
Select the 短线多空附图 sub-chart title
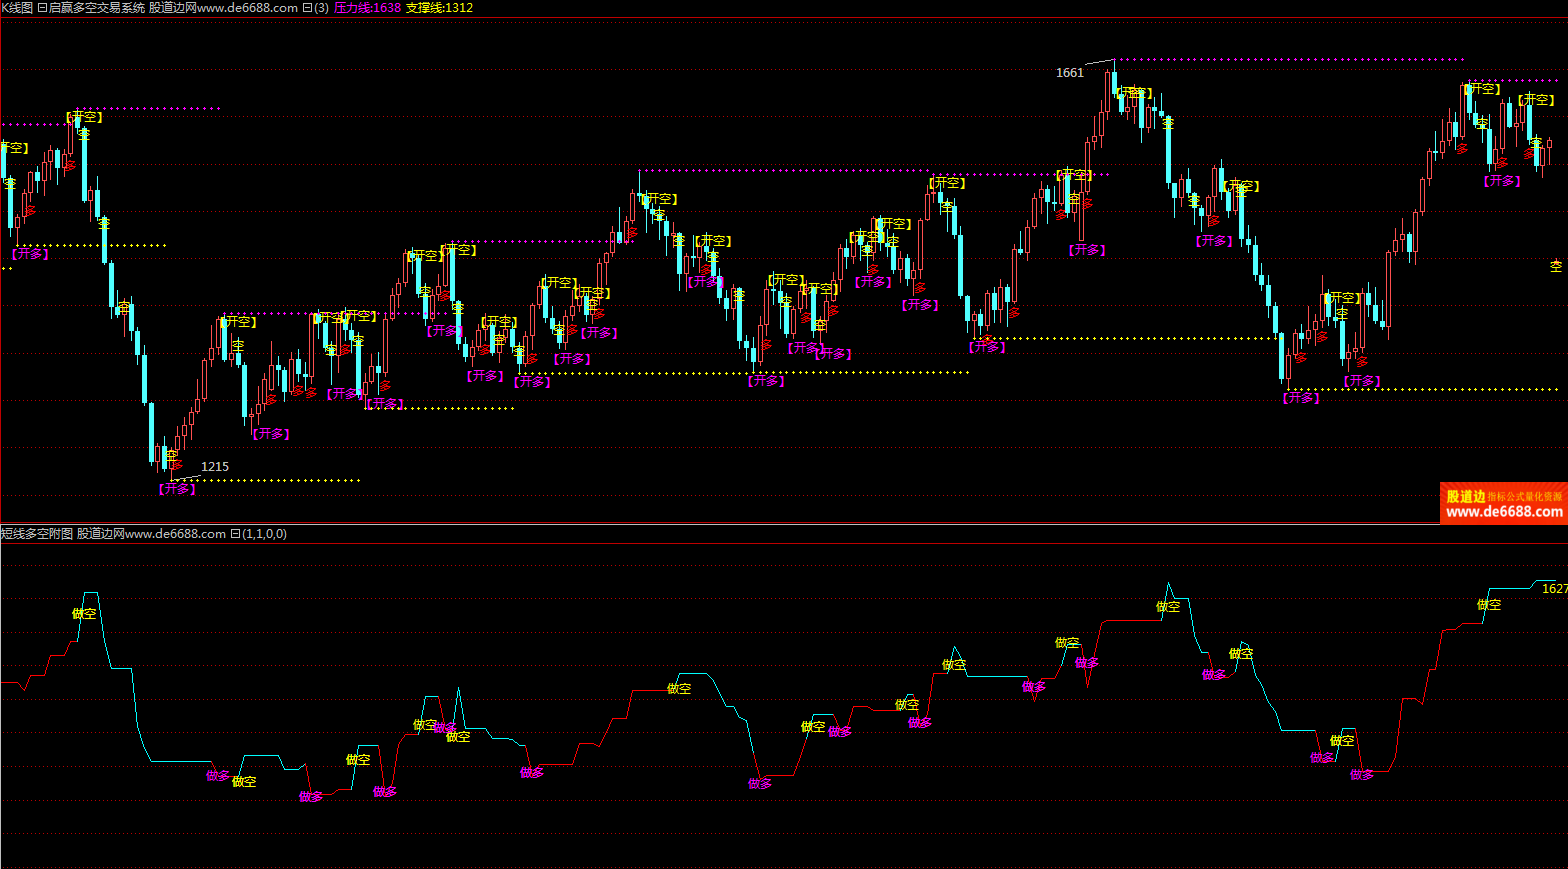click(x=37, y=534)
